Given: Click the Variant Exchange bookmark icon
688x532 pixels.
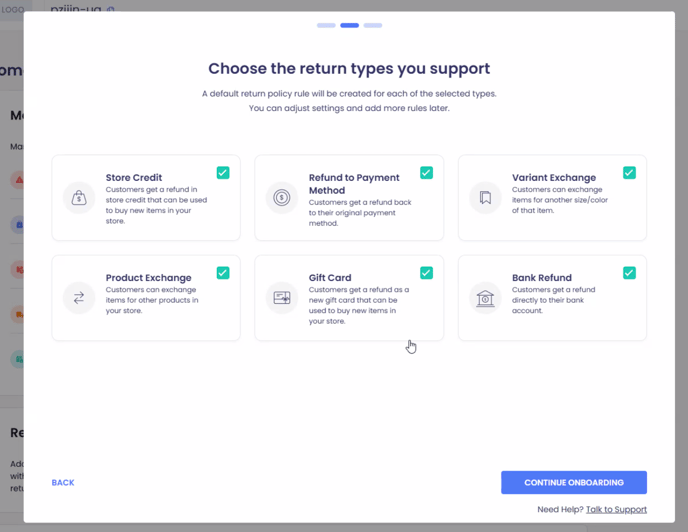Looking at the screenshot, I should tap(485, 198).
